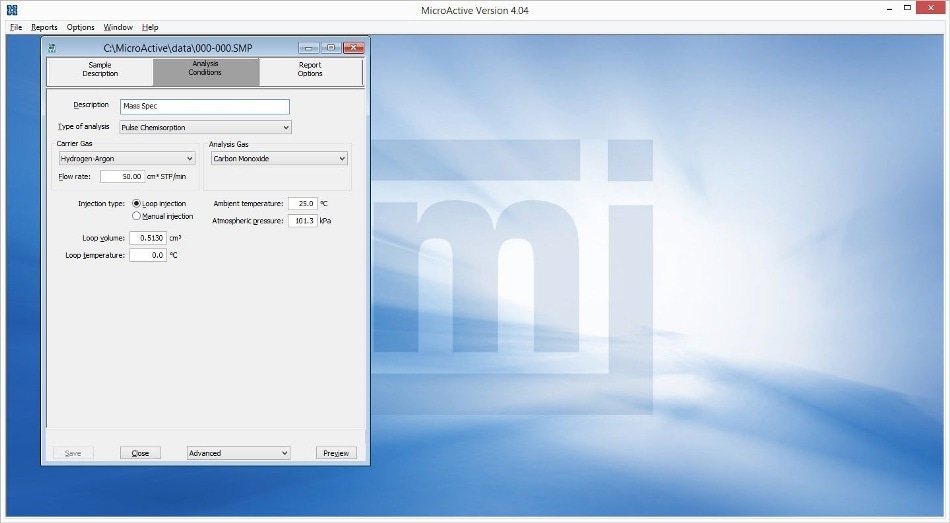Open the Help menu
Viewport: 950px width, 523px height.
[x=150, y=27]
